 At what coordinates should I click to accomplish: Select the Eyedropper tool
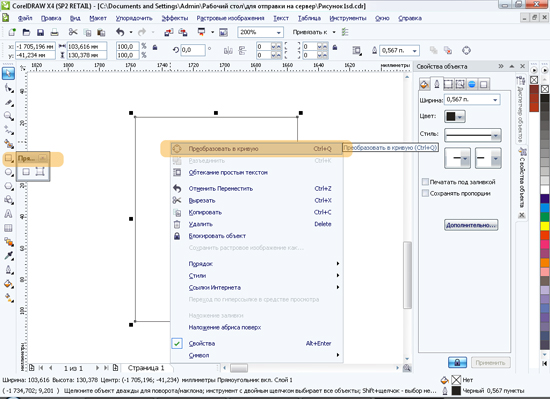click(9, 256)
